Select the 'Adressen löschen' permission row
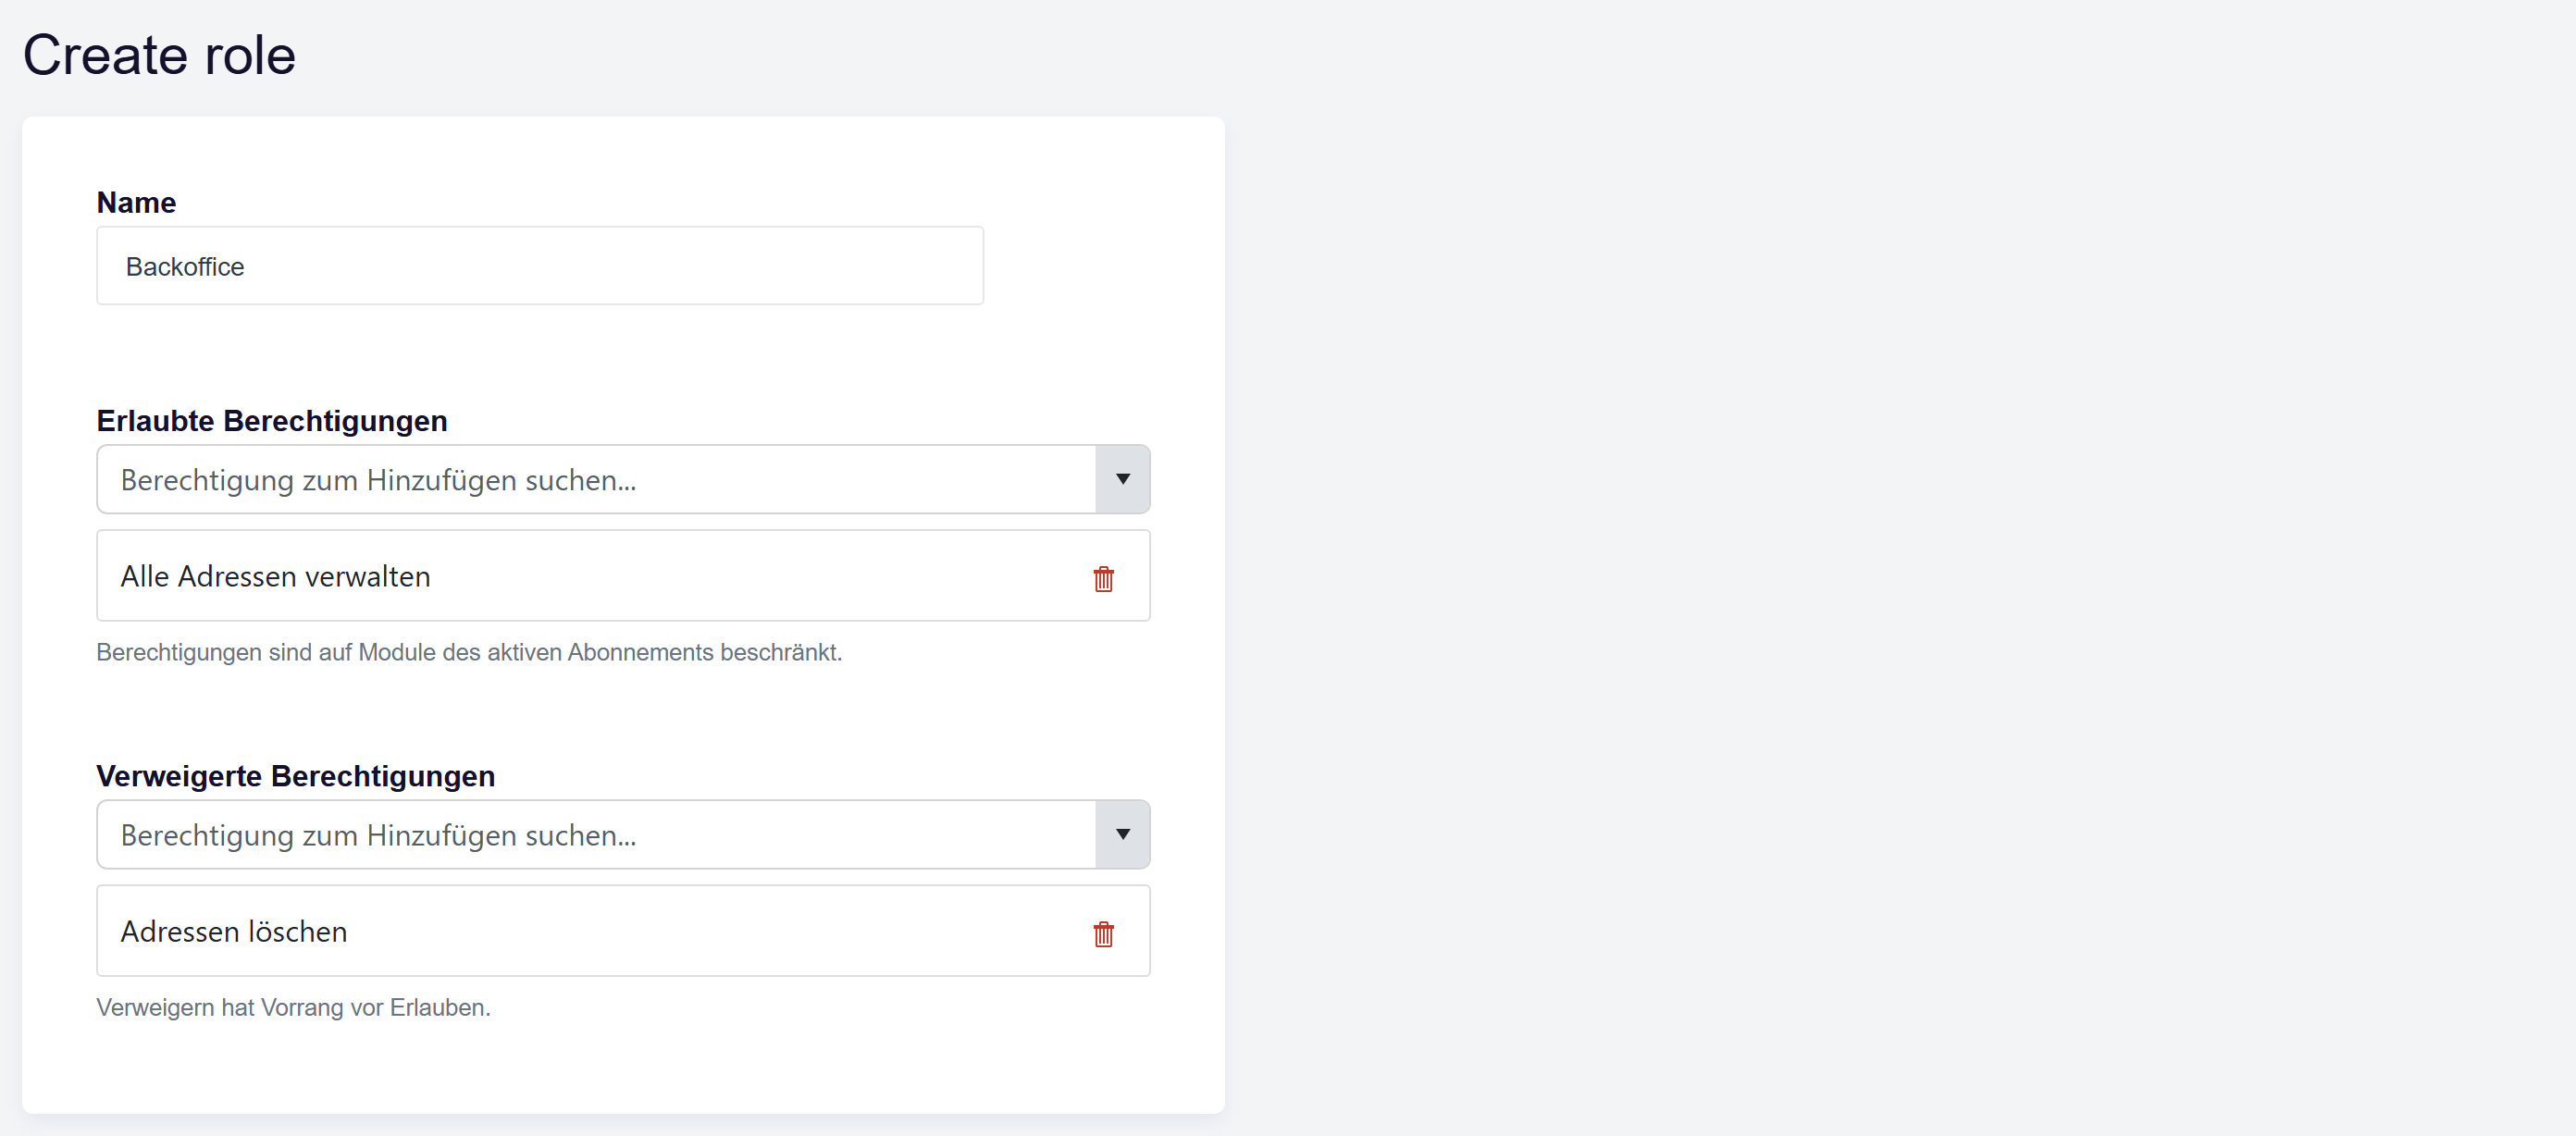2576x1136 pixels. (623, 931)
